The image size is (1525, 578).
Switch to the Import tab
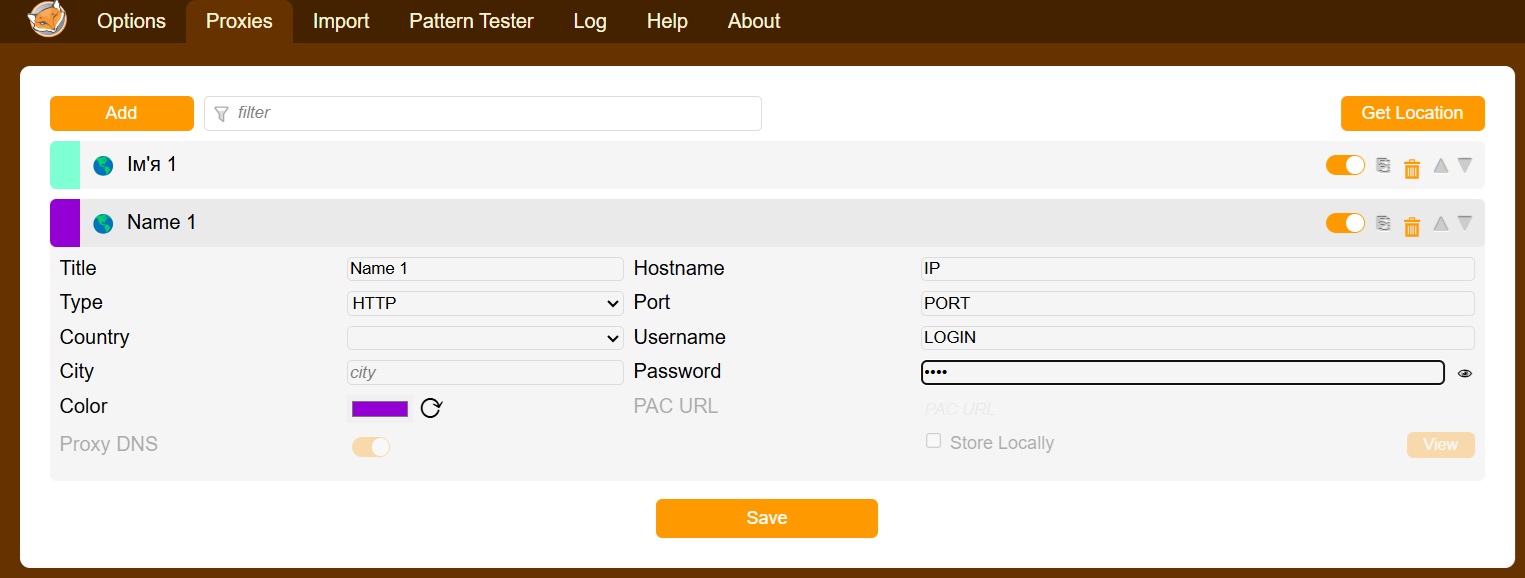[x=341, y=21]
